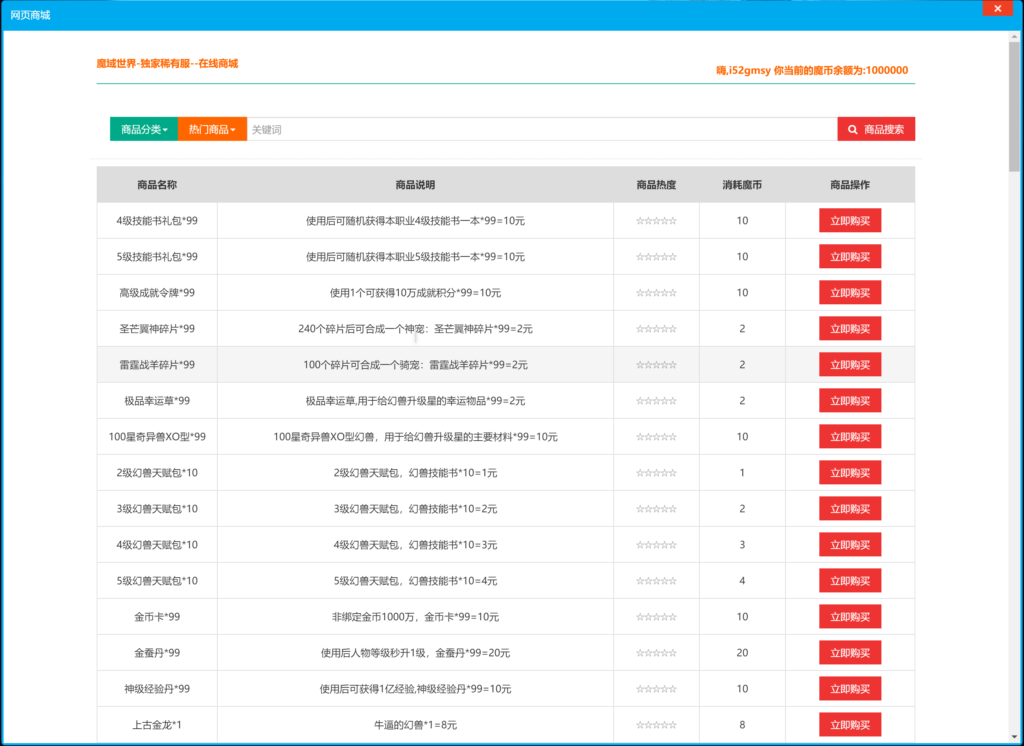This screenshot has height=746, width=1024.
Task: Click the 网页商城 window title
Action: [30, 14]
